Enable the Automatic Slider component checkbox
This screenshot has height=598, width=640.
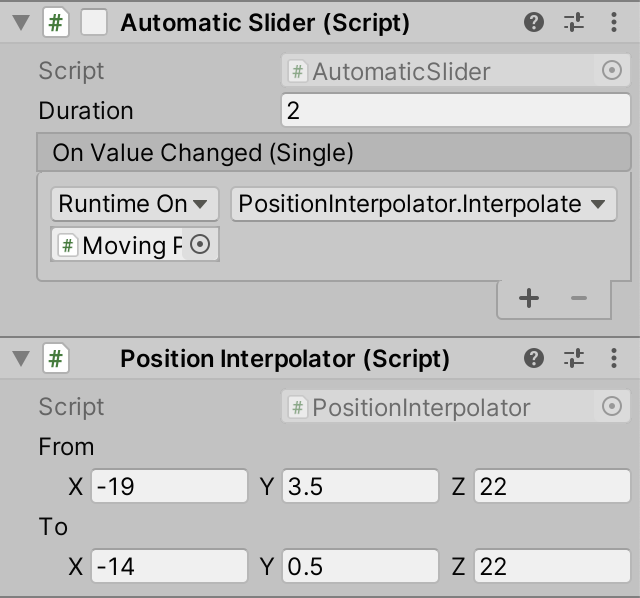tap(94, 23)
